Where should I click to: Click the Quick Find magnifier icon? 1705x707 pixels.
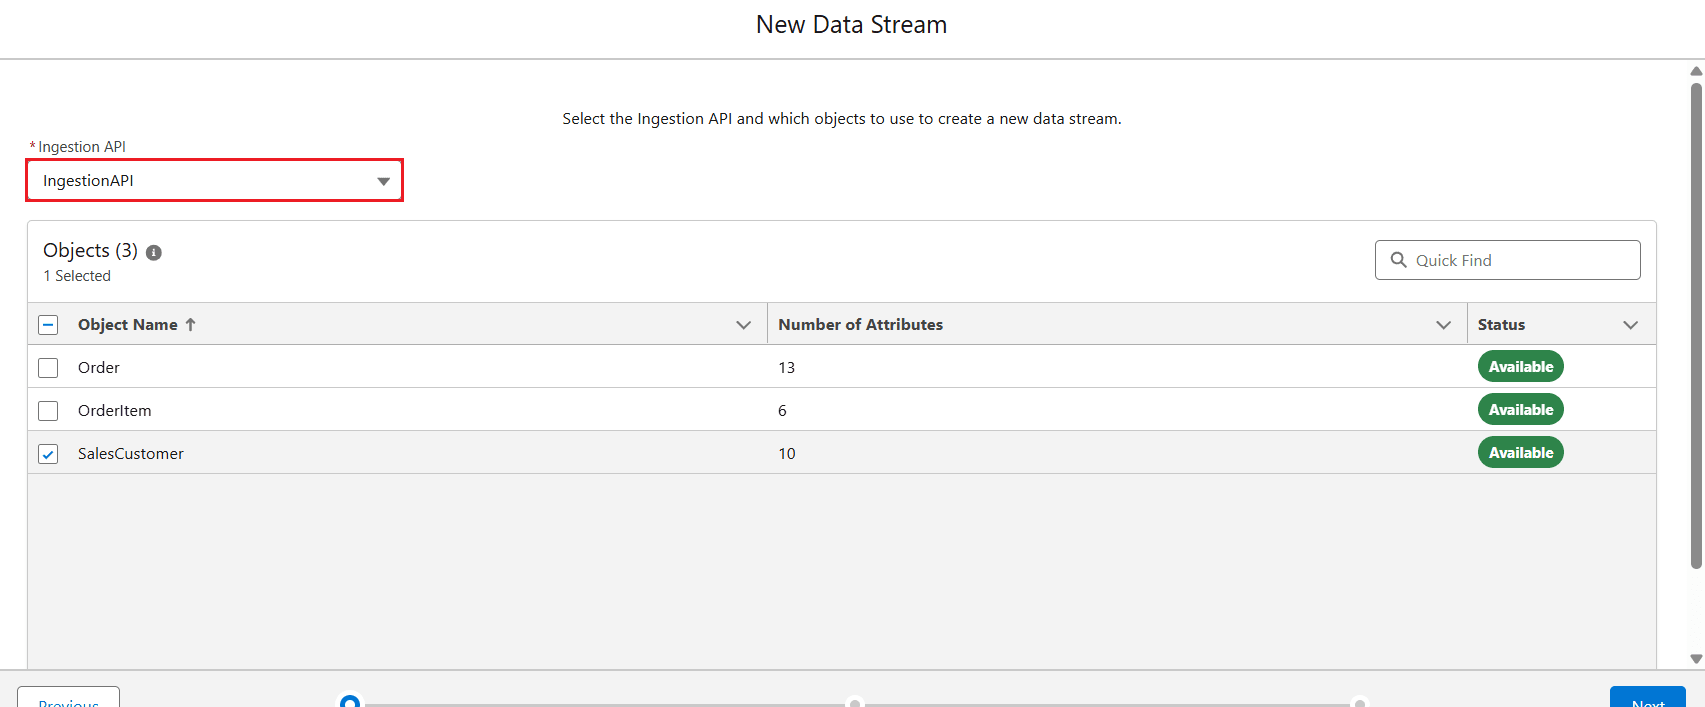click(x=1398, y=260)
